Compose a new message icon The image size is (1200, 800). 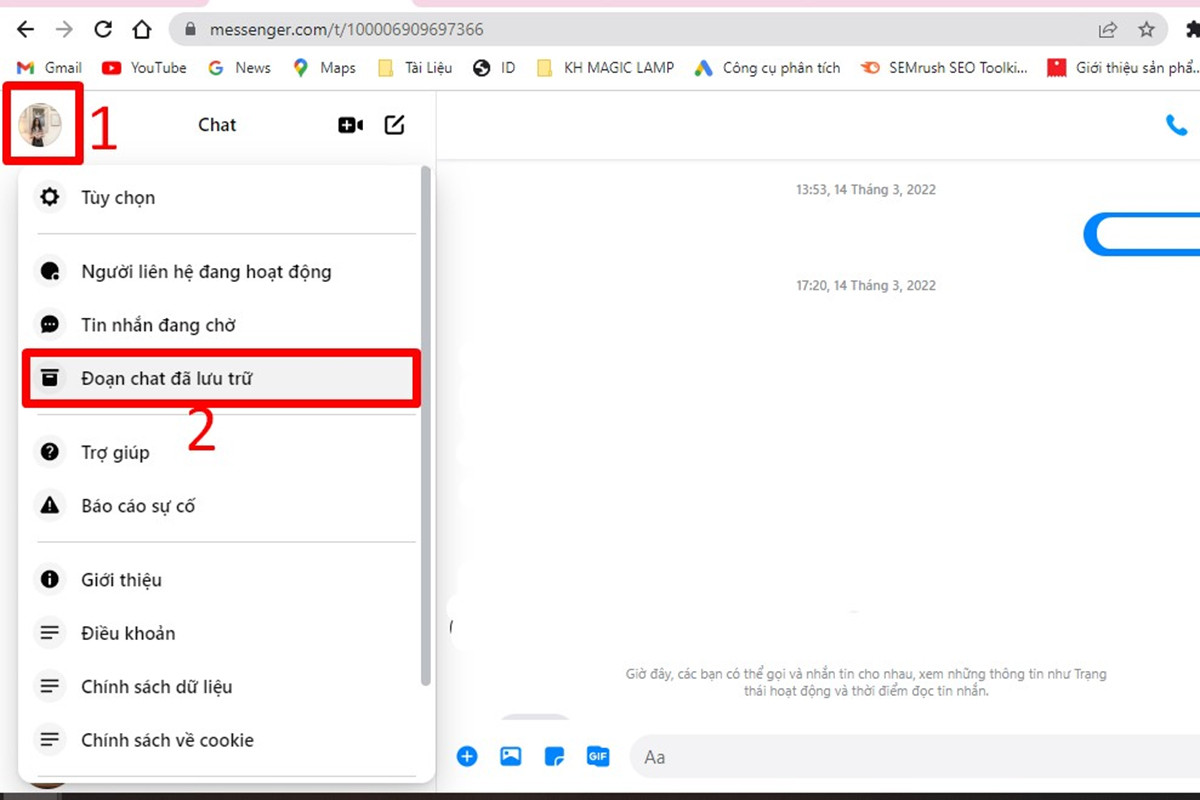395,125
